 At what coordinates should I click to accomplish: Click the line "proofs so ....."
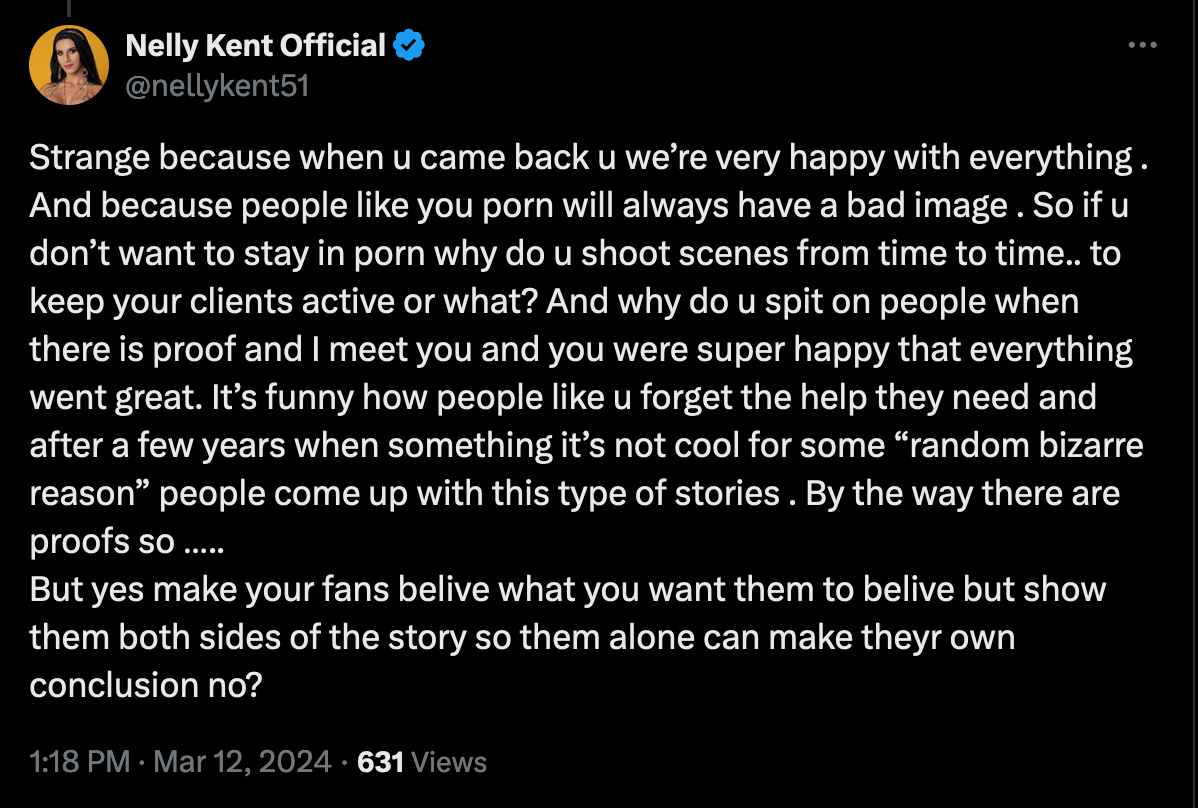tap(126, 541)
